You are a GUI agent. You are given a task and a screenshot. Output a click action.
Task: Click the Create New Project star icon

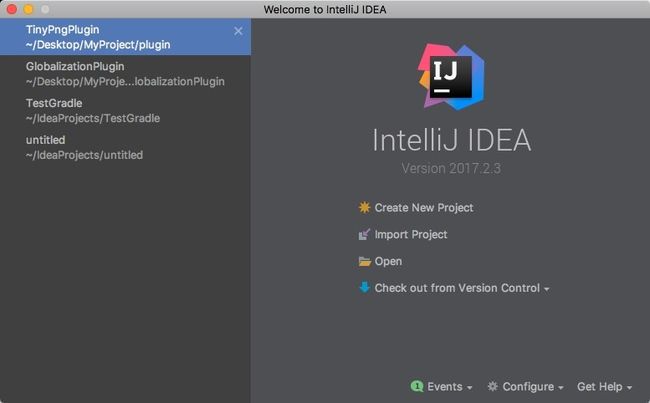pos(364,207)
